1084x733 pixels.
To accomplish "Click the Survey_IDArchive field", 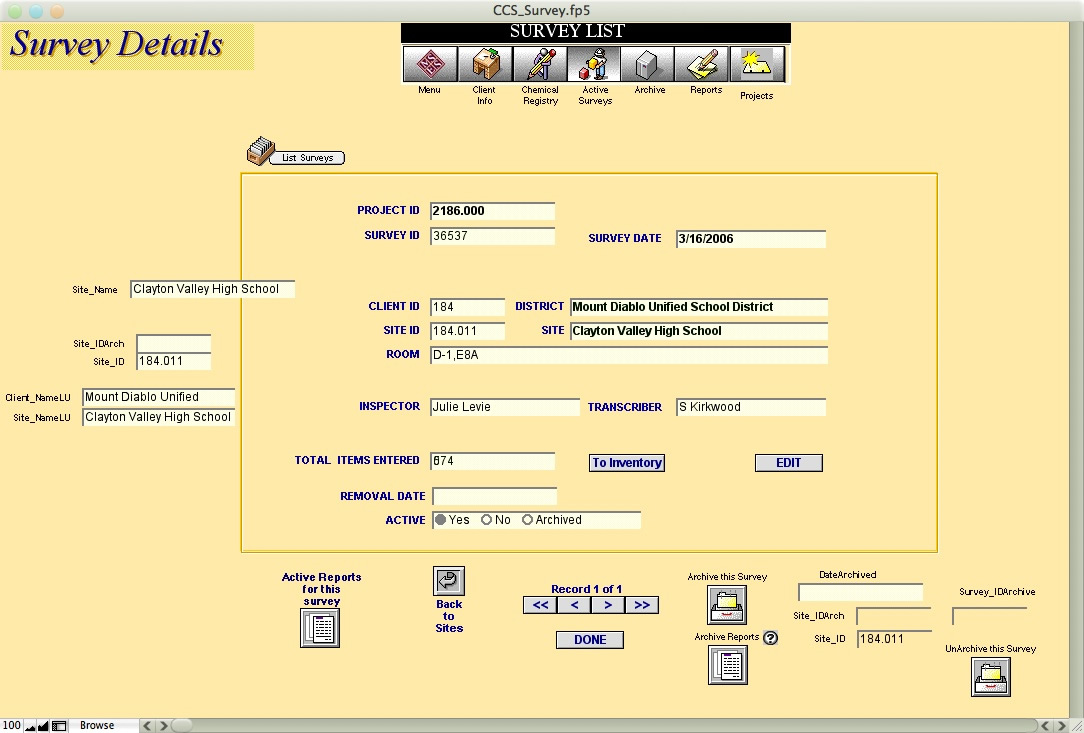I will [989, 616].
